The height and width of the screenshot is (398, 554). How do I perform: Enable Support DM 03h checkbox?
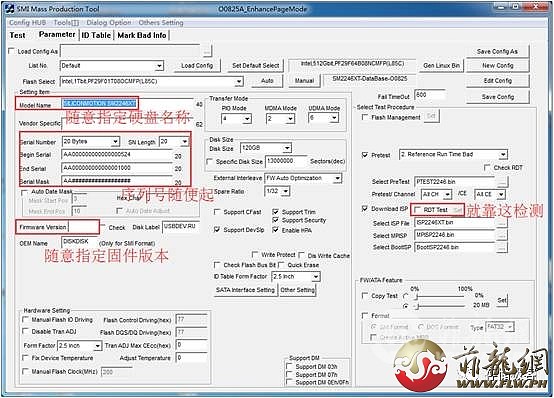click(x=289, y=366)
